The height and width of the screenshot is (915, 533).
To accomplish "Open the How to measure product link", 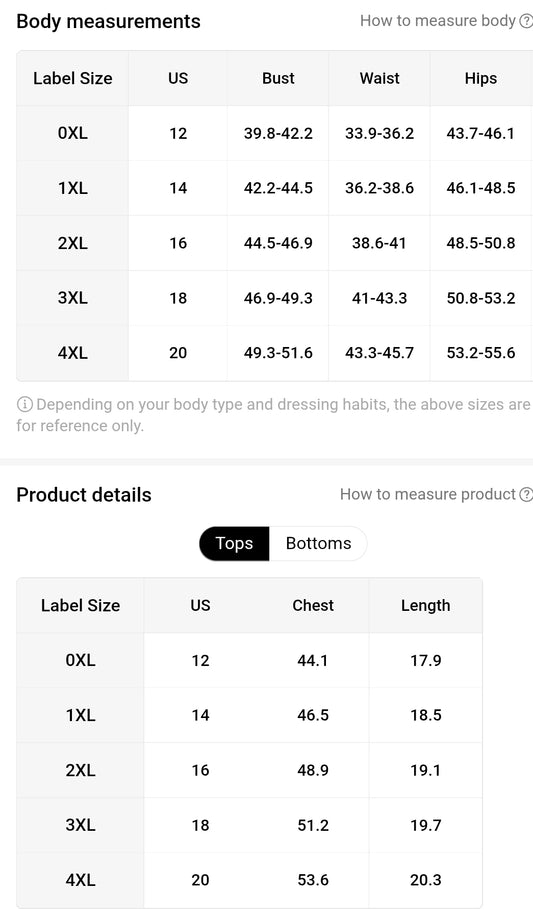I will pyautogui.click(x=427, y=494).
